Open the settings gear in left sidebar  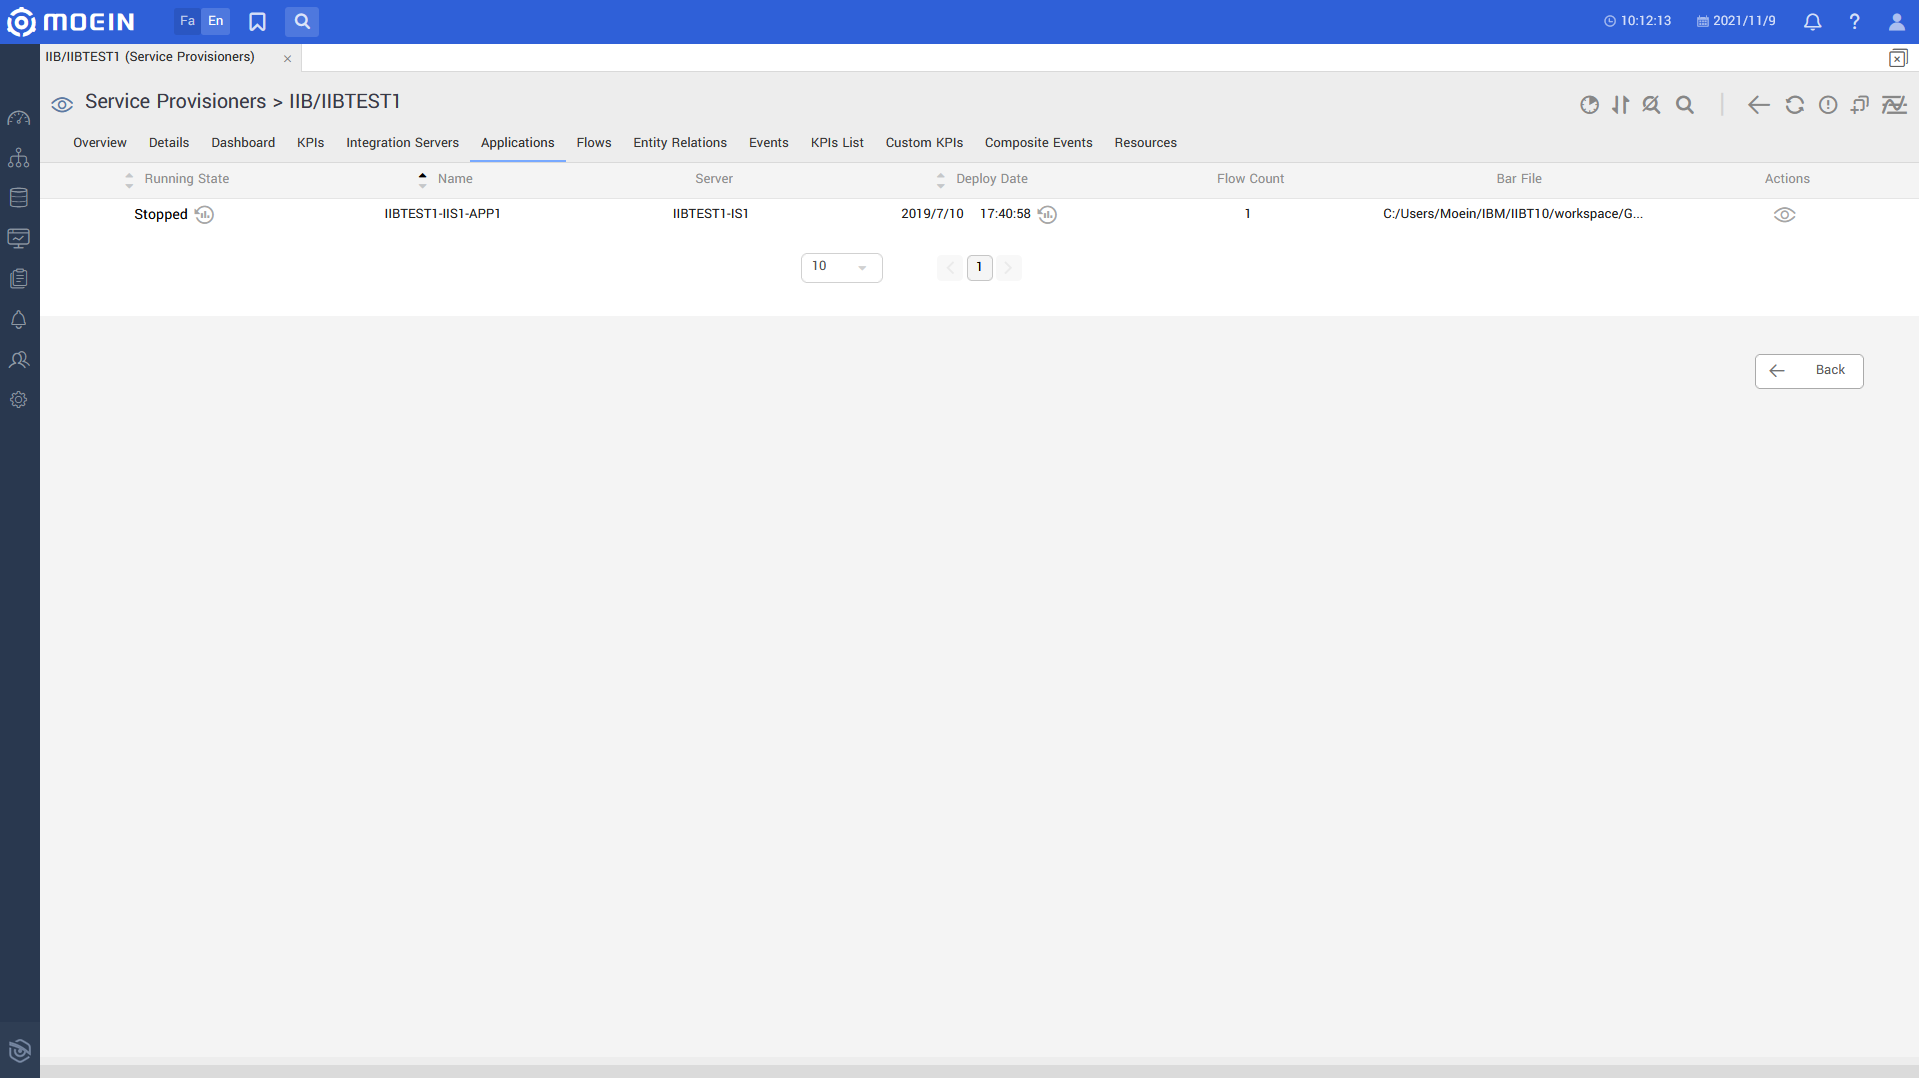point(19,400)
